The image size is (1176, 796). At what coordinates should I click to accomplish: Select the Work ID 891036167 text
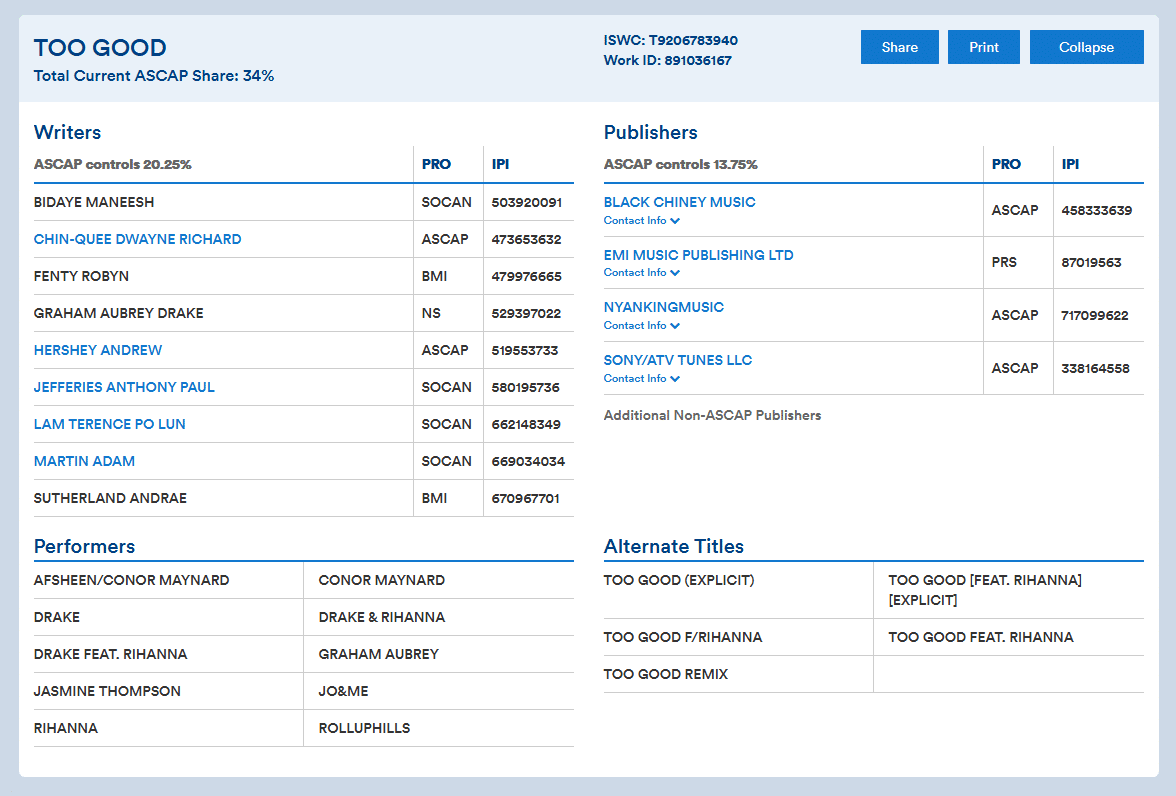point(668,61)
